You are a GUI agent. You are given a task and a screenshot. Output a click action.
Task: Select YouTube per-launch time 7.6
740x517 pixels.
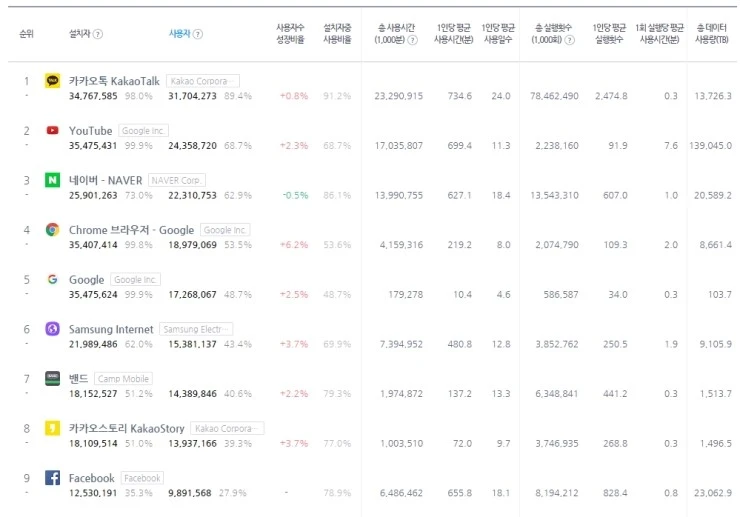671,145
